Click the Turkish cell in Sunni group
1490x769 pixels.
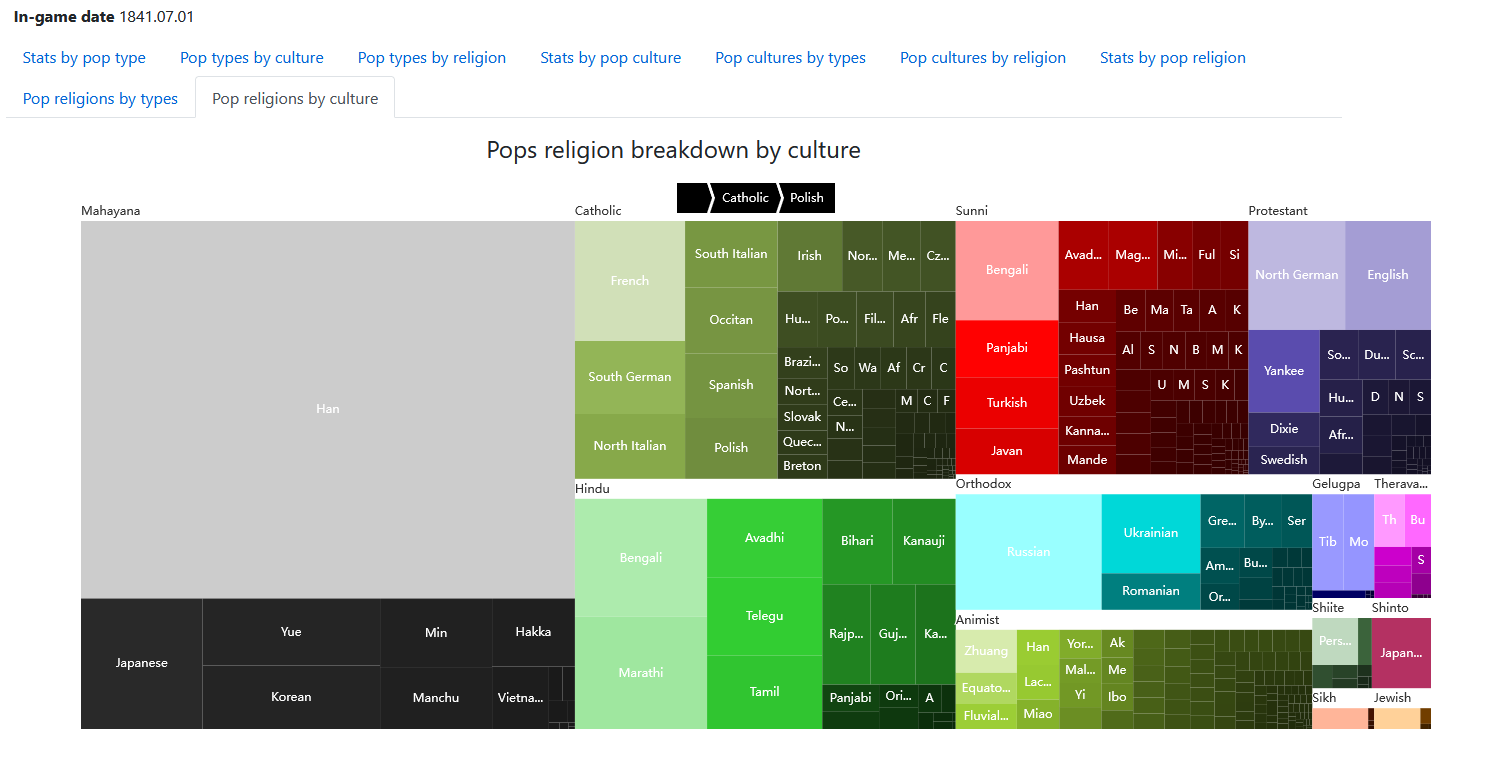[1007, 403]
